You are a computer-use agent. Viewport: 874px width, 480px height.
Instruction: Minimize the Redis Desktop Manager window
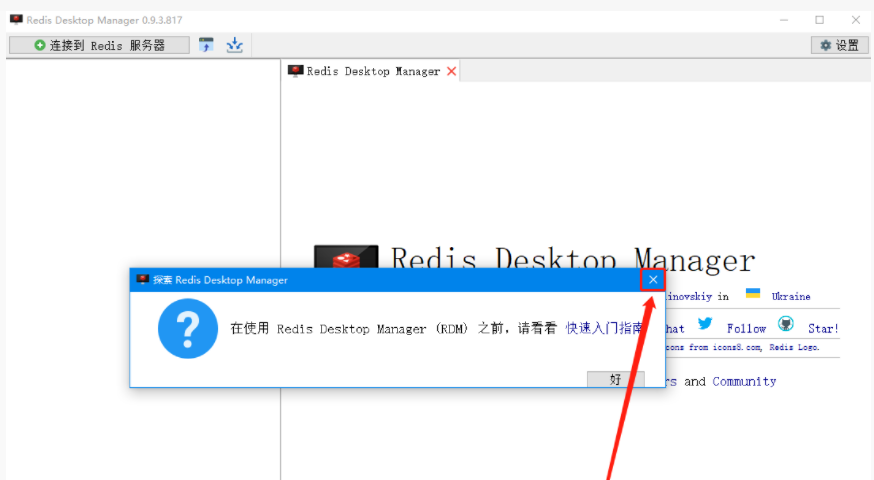click(x=784, y=20)
